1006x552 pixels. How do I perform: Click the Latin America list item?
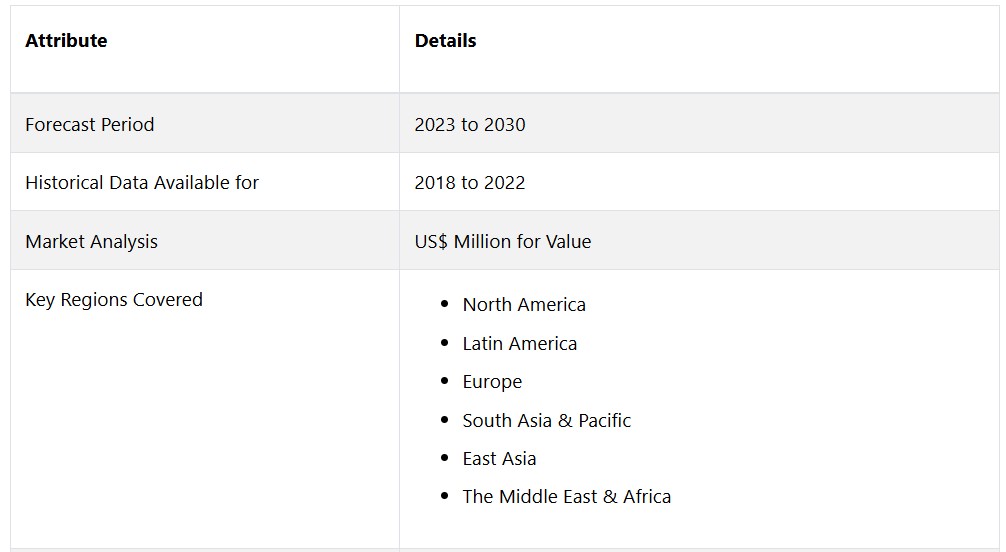[520, 344]
